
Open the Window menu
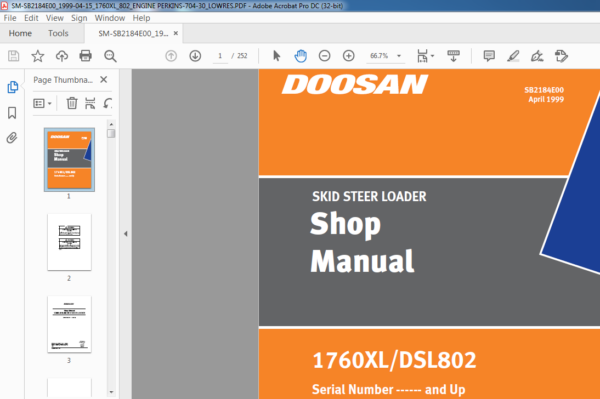pos(110,18)
